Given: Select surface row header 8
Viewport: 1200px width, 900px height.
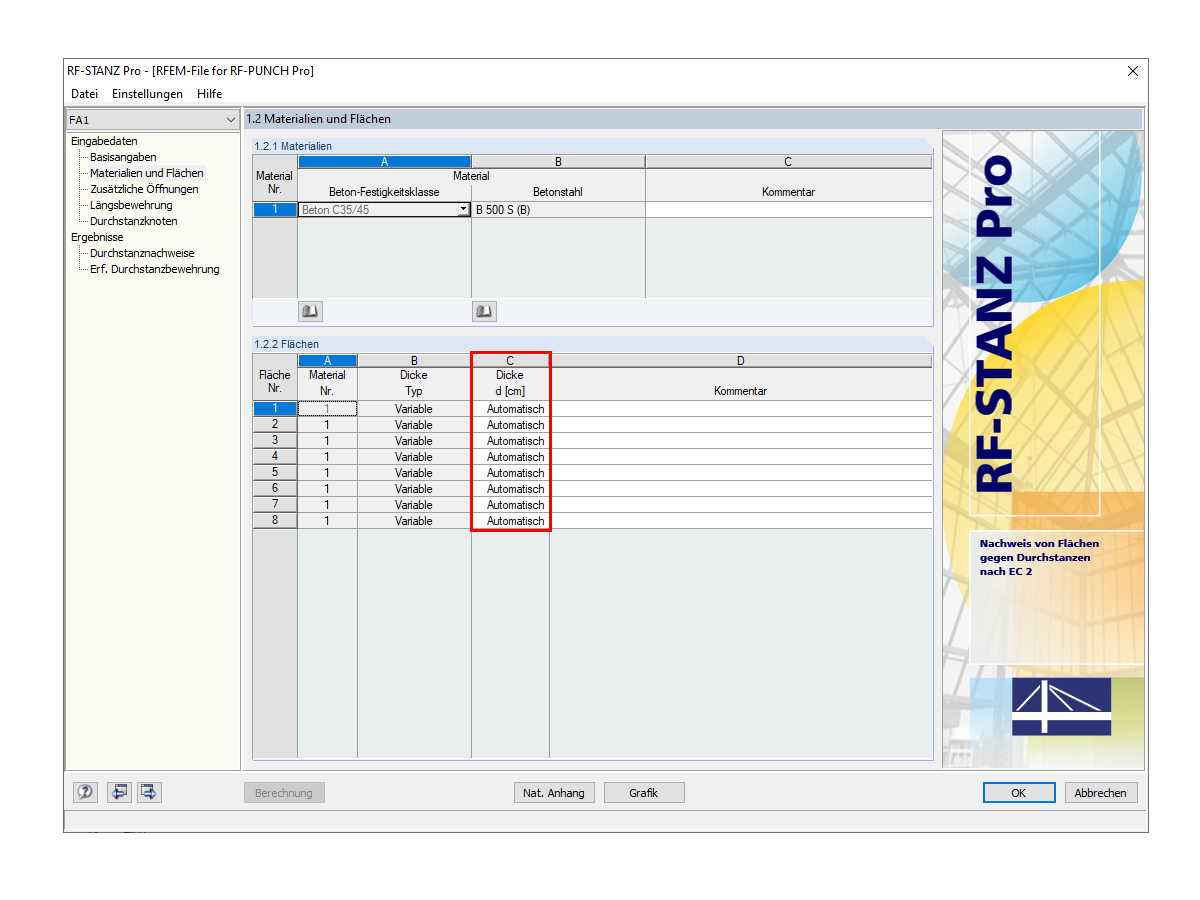Looking at the screenshot, I should tap(275, 520).
